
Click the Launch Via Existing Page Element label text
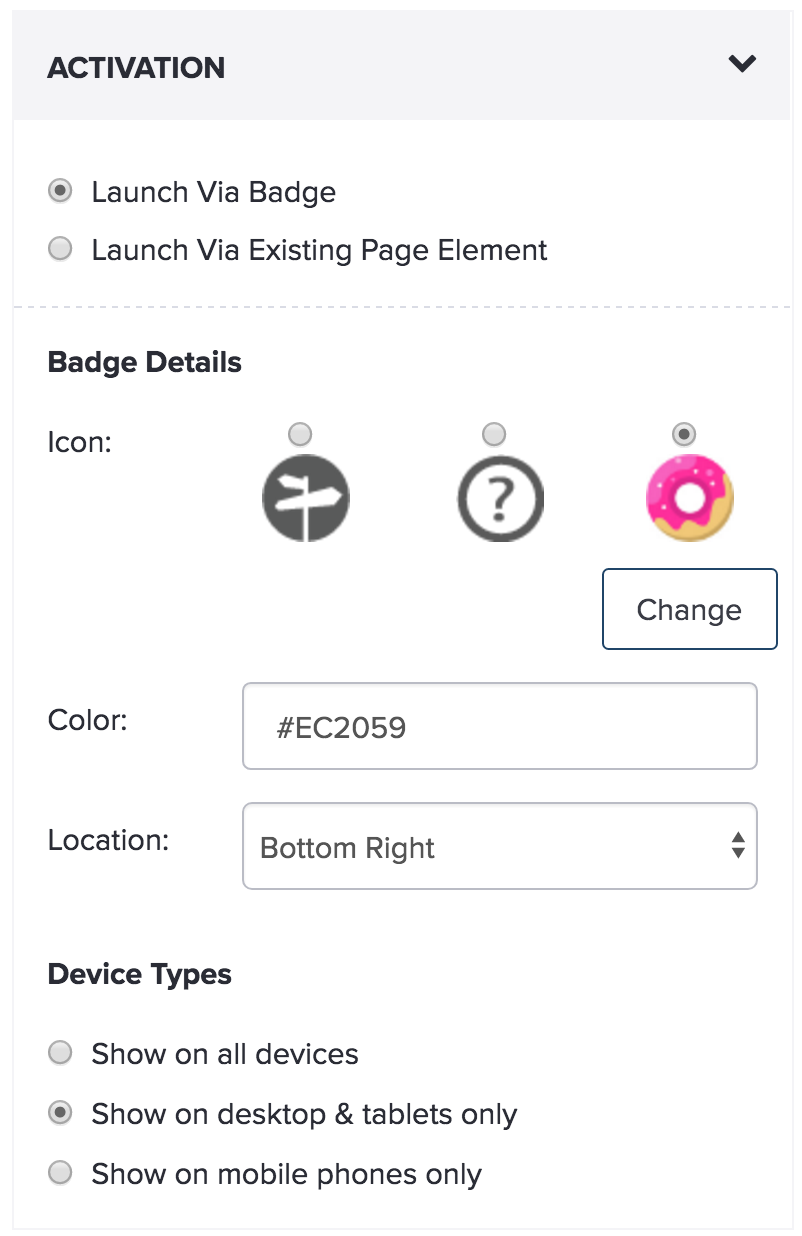[x=319, y=250]
